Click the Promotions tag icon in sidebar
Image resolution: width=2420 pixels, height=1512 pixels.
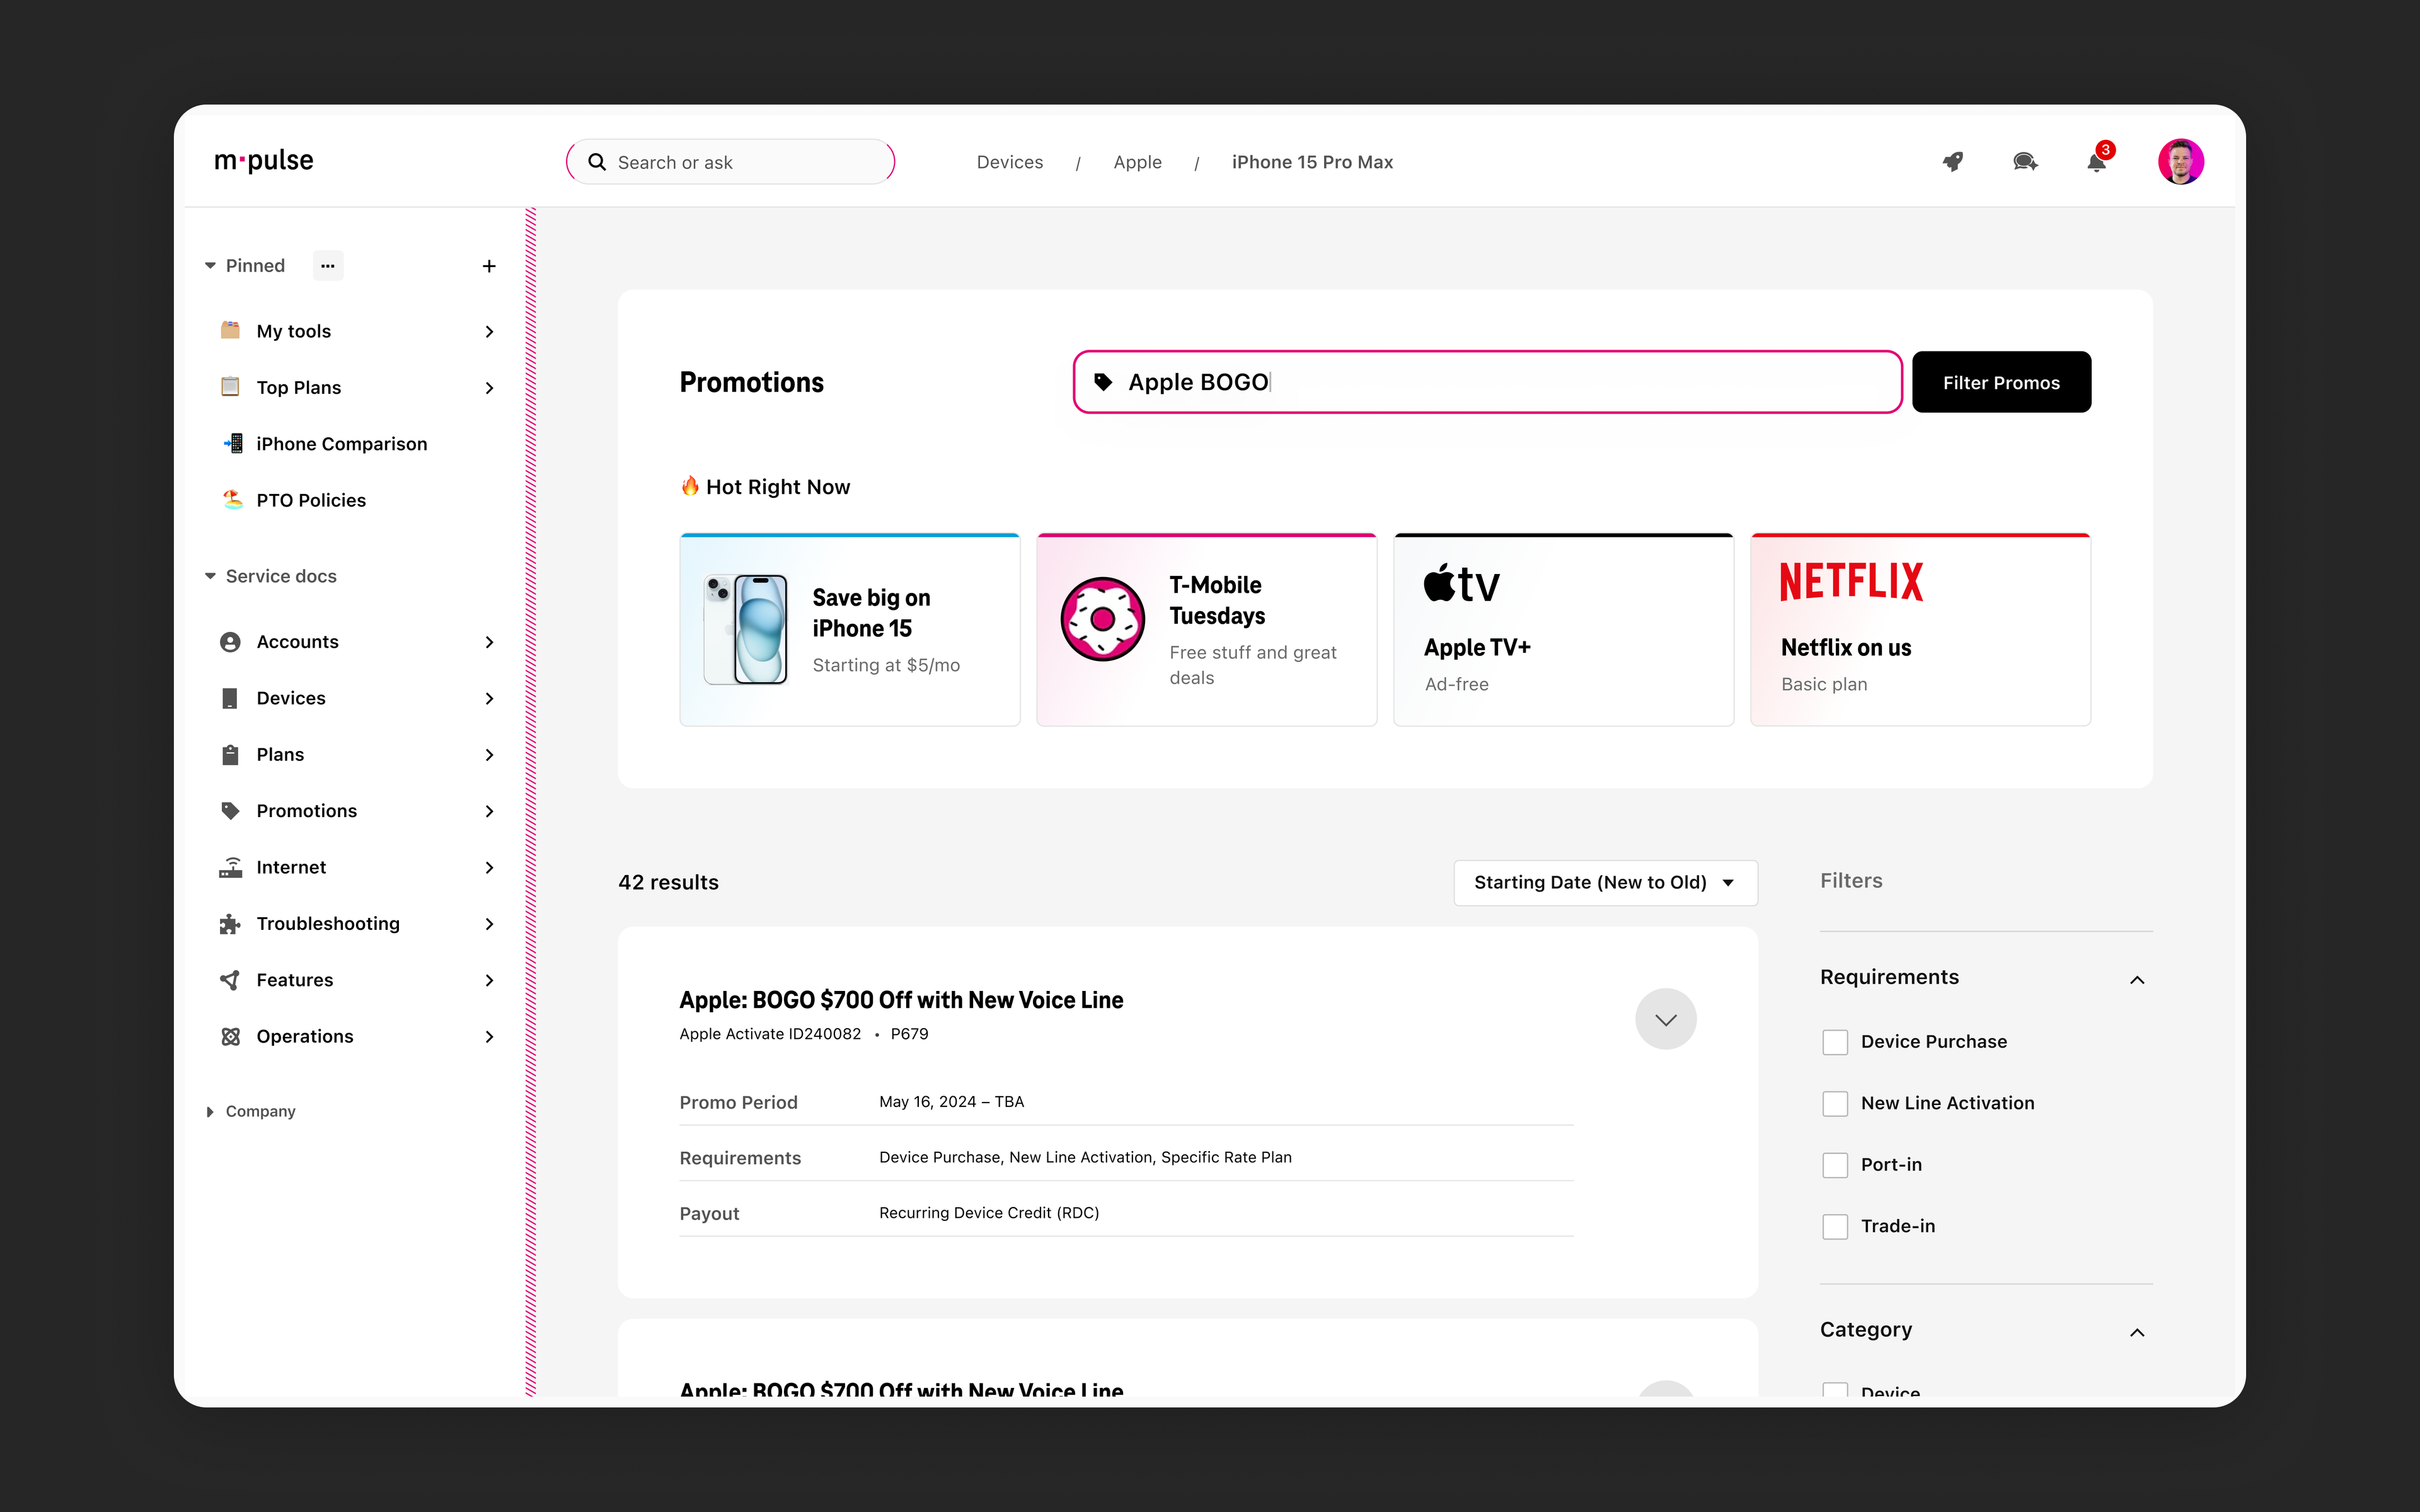[230, 810]
